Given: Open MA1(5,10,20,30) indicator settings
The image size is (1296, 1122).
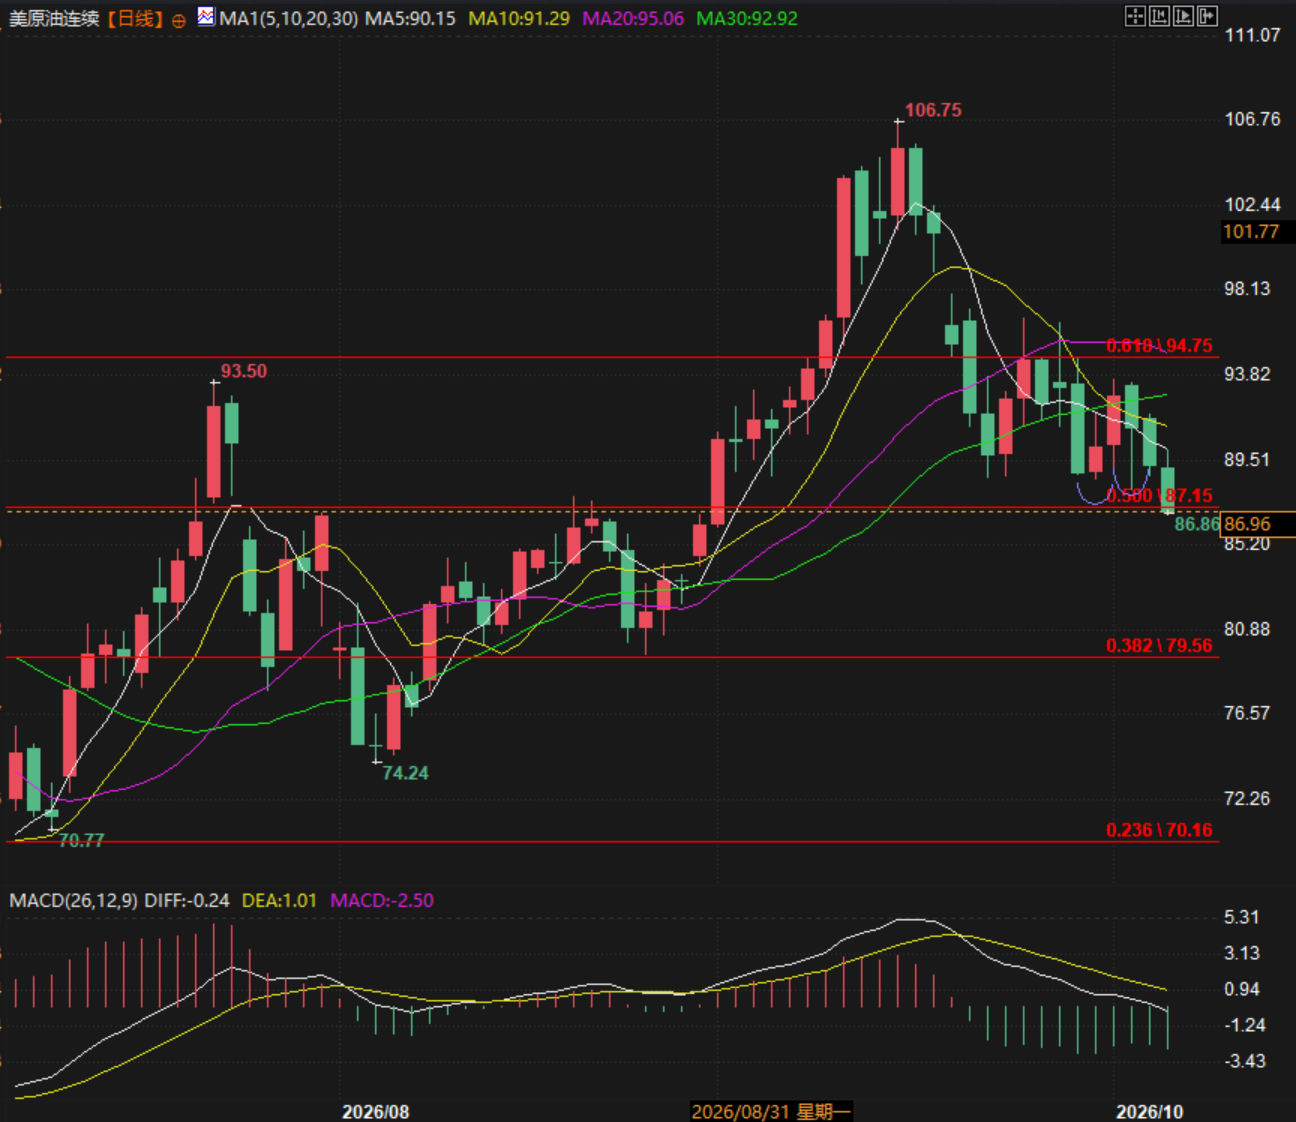Looking at the screenshot, I should click(288, 18).
